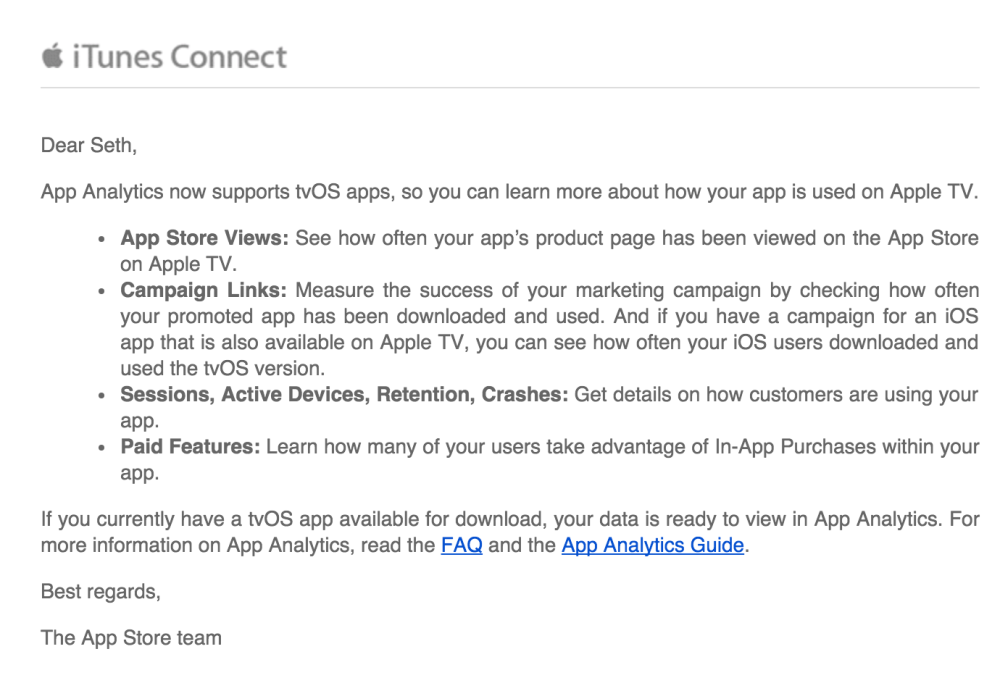Click the 'Best regards,' closing line
This screenshot has width=1000, height=678.
tap(99, 592)
